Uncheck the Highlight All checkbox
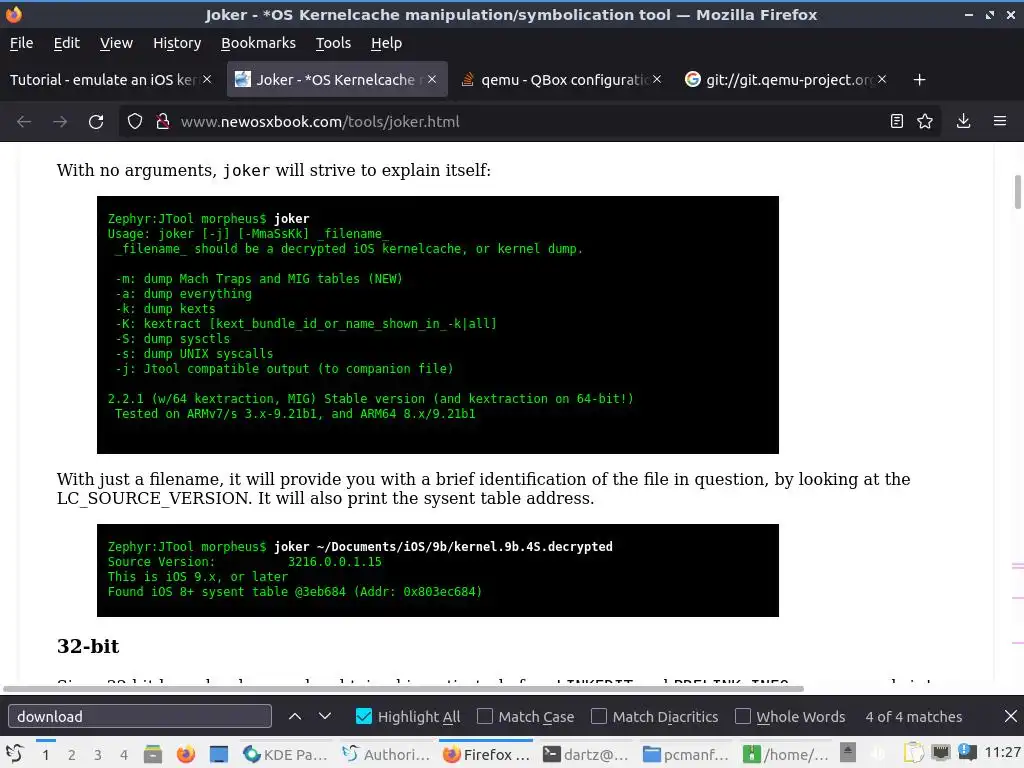Image resolution: width=1024 pixels, height=768 pixels. click(x=364, y=716)
